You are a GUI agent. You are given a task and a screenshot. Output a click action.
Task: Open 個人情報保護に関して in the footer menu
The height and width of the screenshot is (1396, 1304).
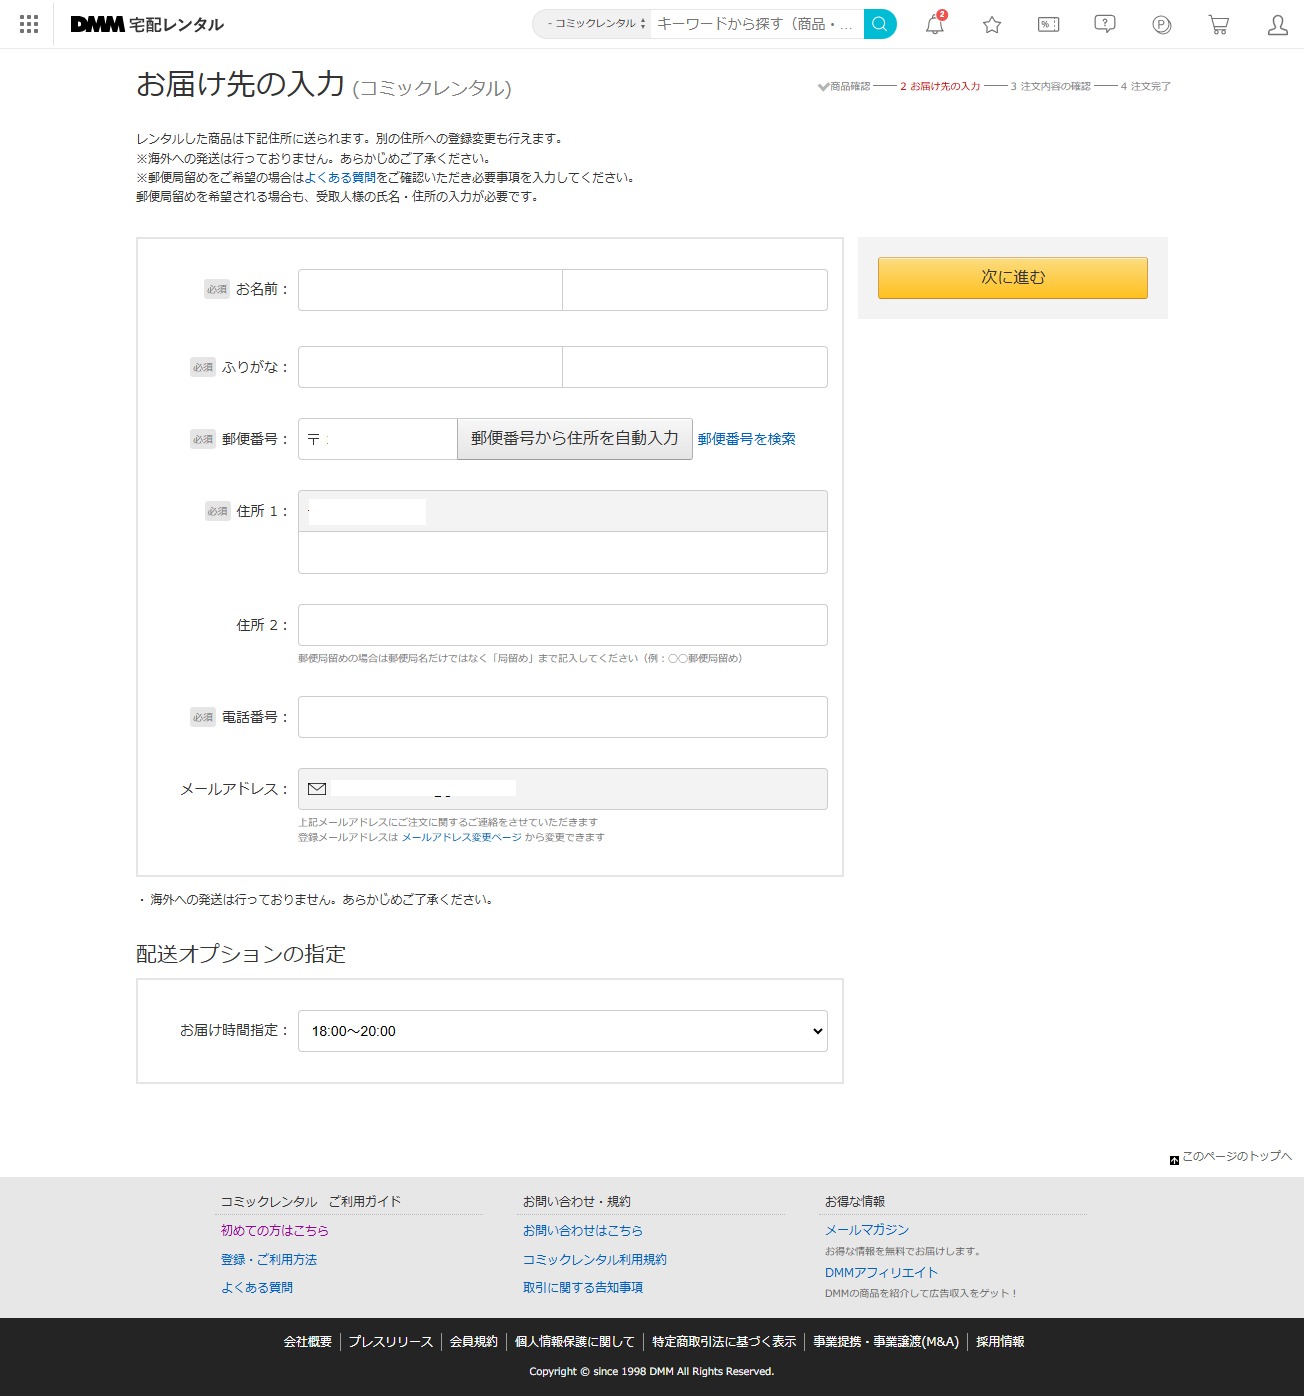tap(573, 1341)
